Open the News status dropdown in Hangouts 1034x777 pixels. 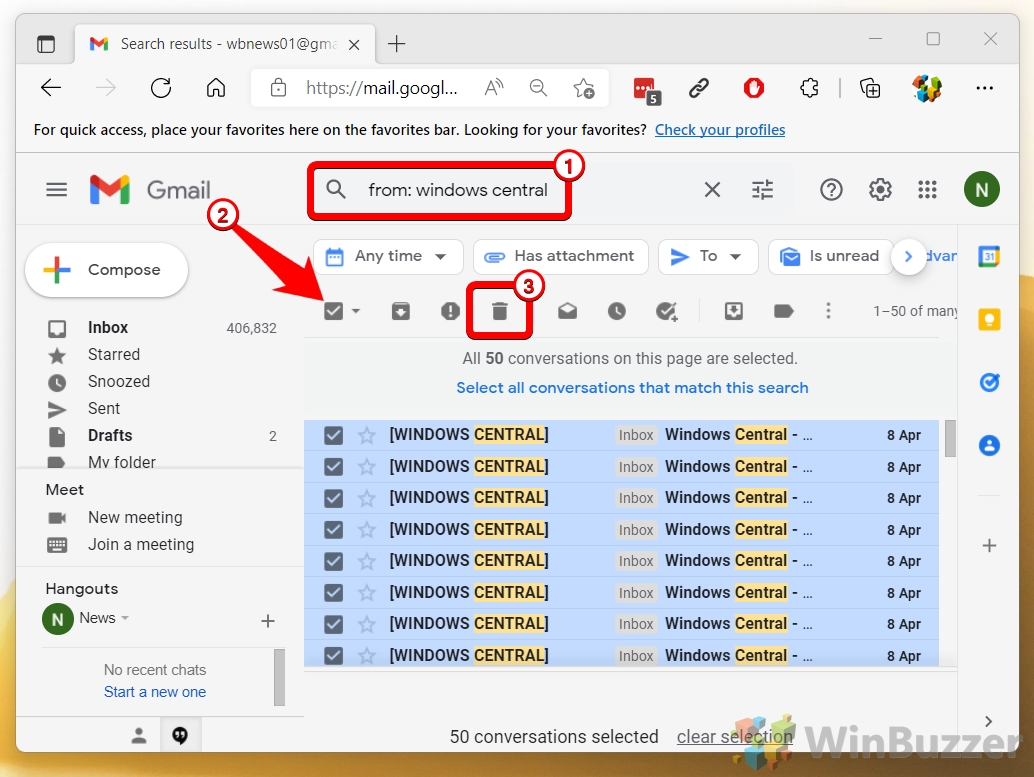[x=125, y=618]
